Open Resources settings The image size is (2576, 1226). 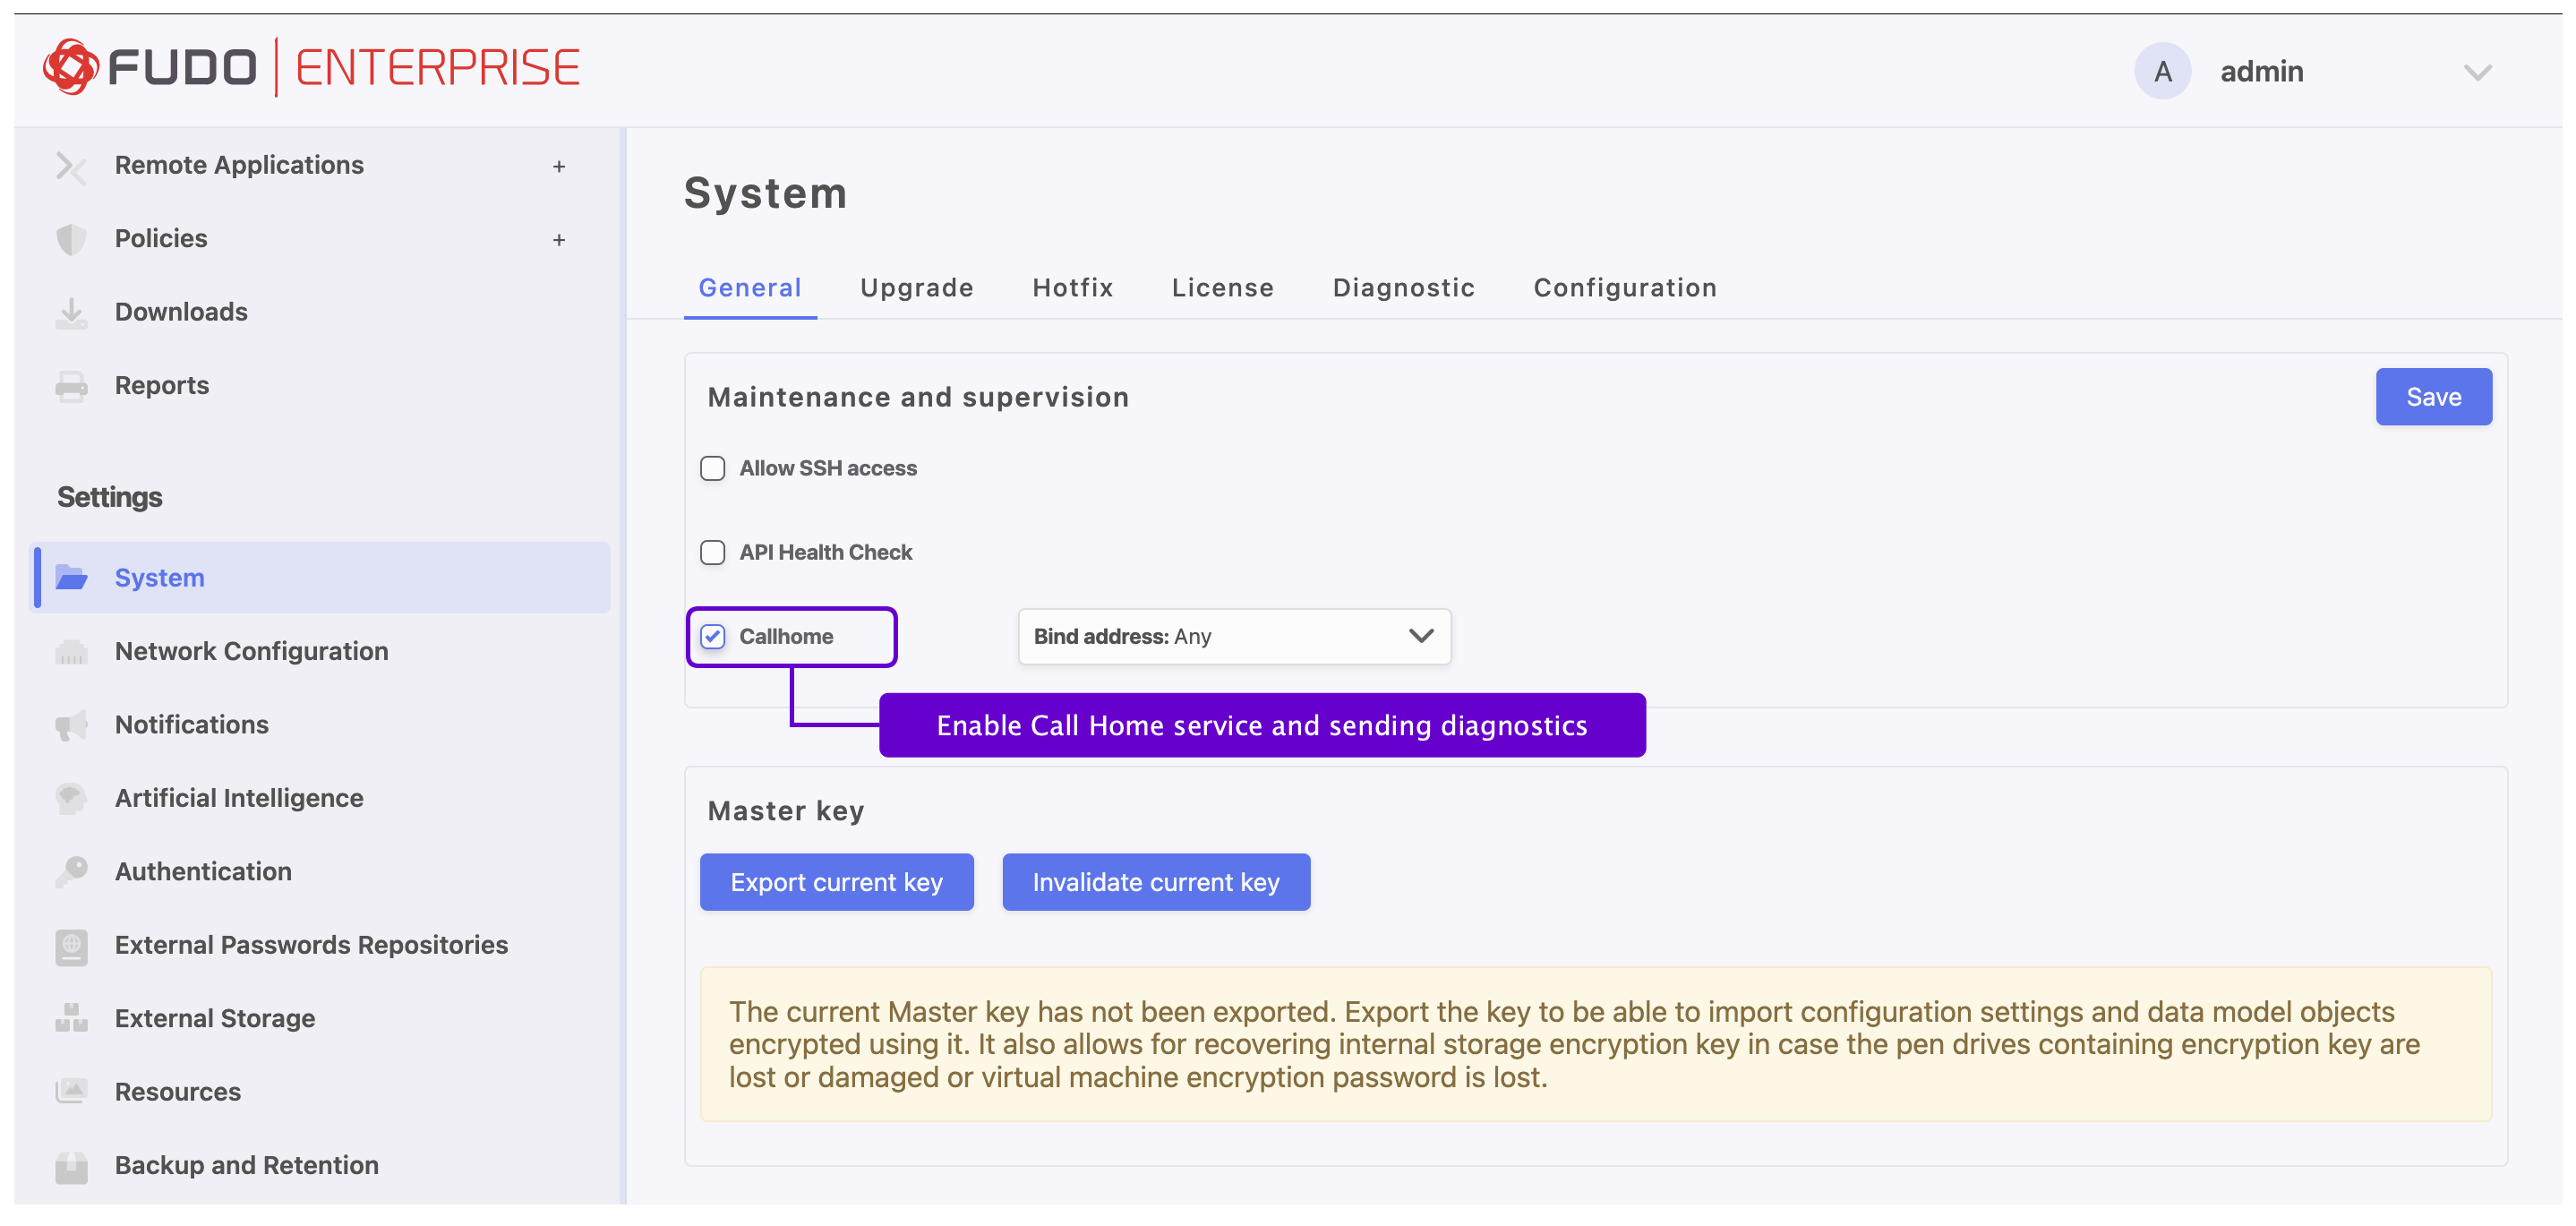click(178, 1093)
